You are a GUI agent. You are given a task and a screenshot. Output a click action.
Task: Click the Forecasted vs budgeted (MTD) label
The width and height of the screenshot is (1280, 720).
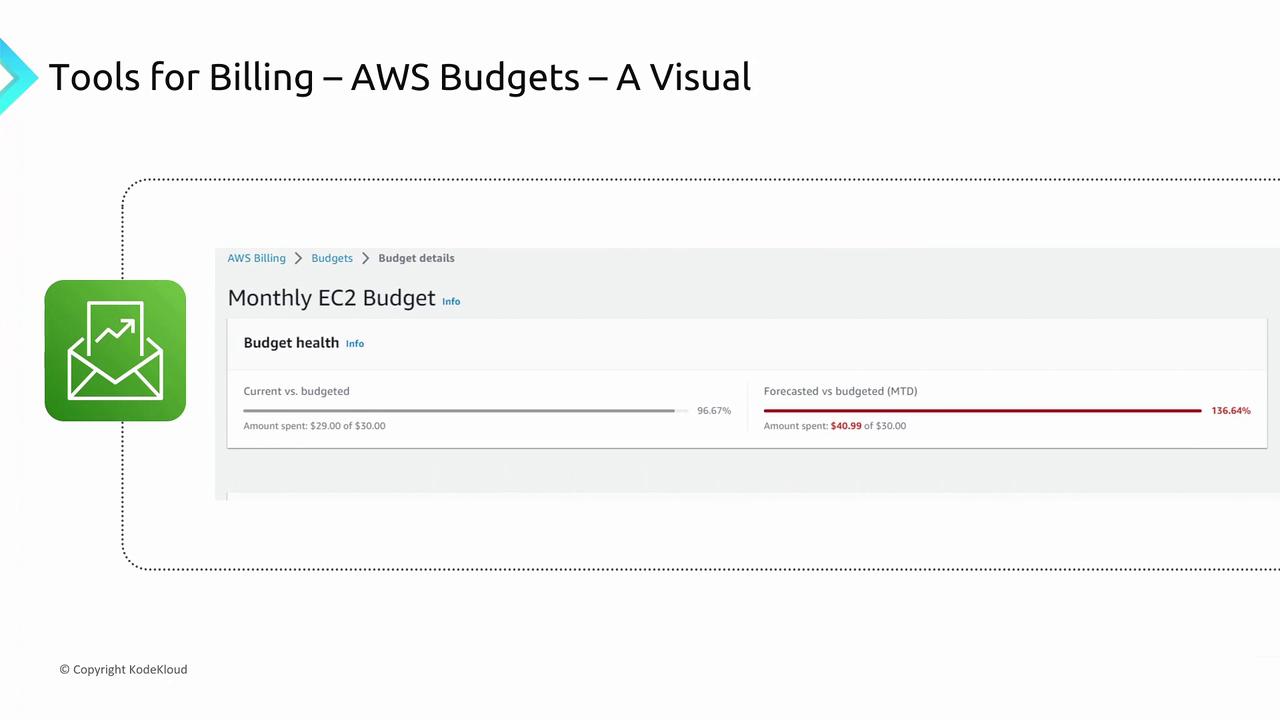tap(840, 391)
